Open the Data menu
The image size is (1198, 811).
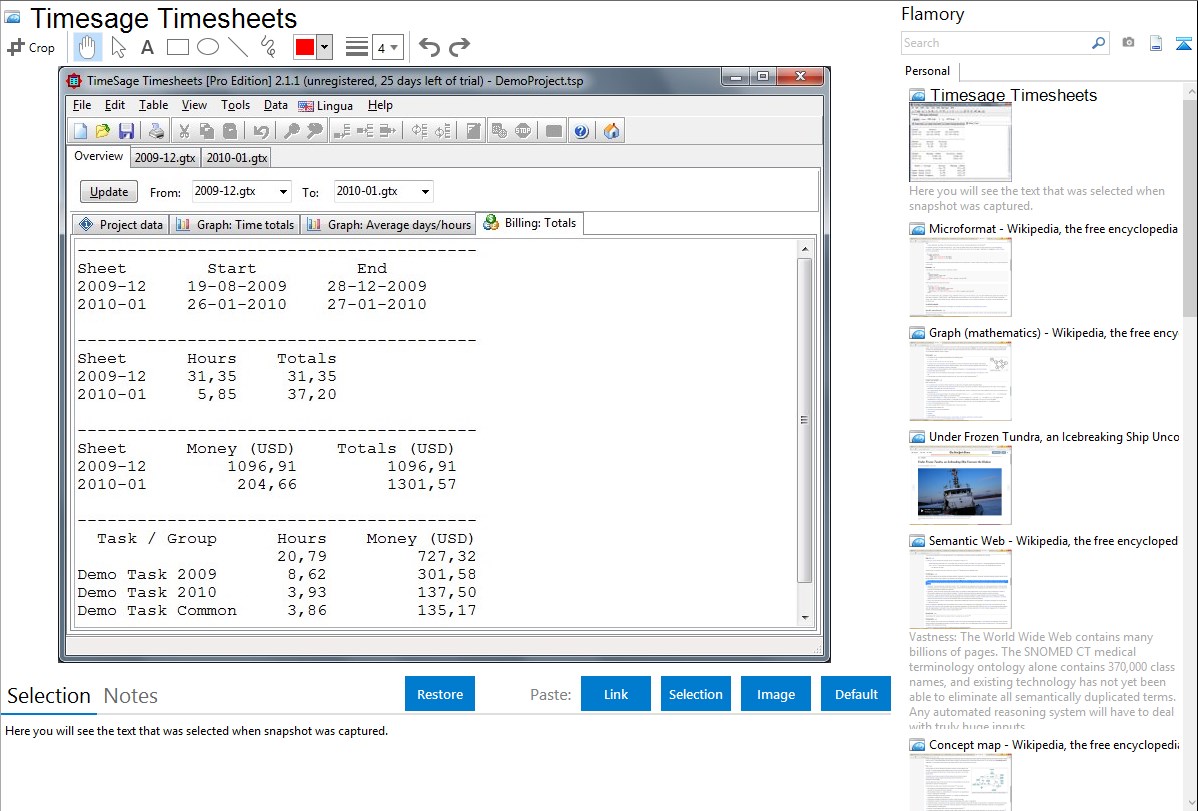click(x=276, y=105)
